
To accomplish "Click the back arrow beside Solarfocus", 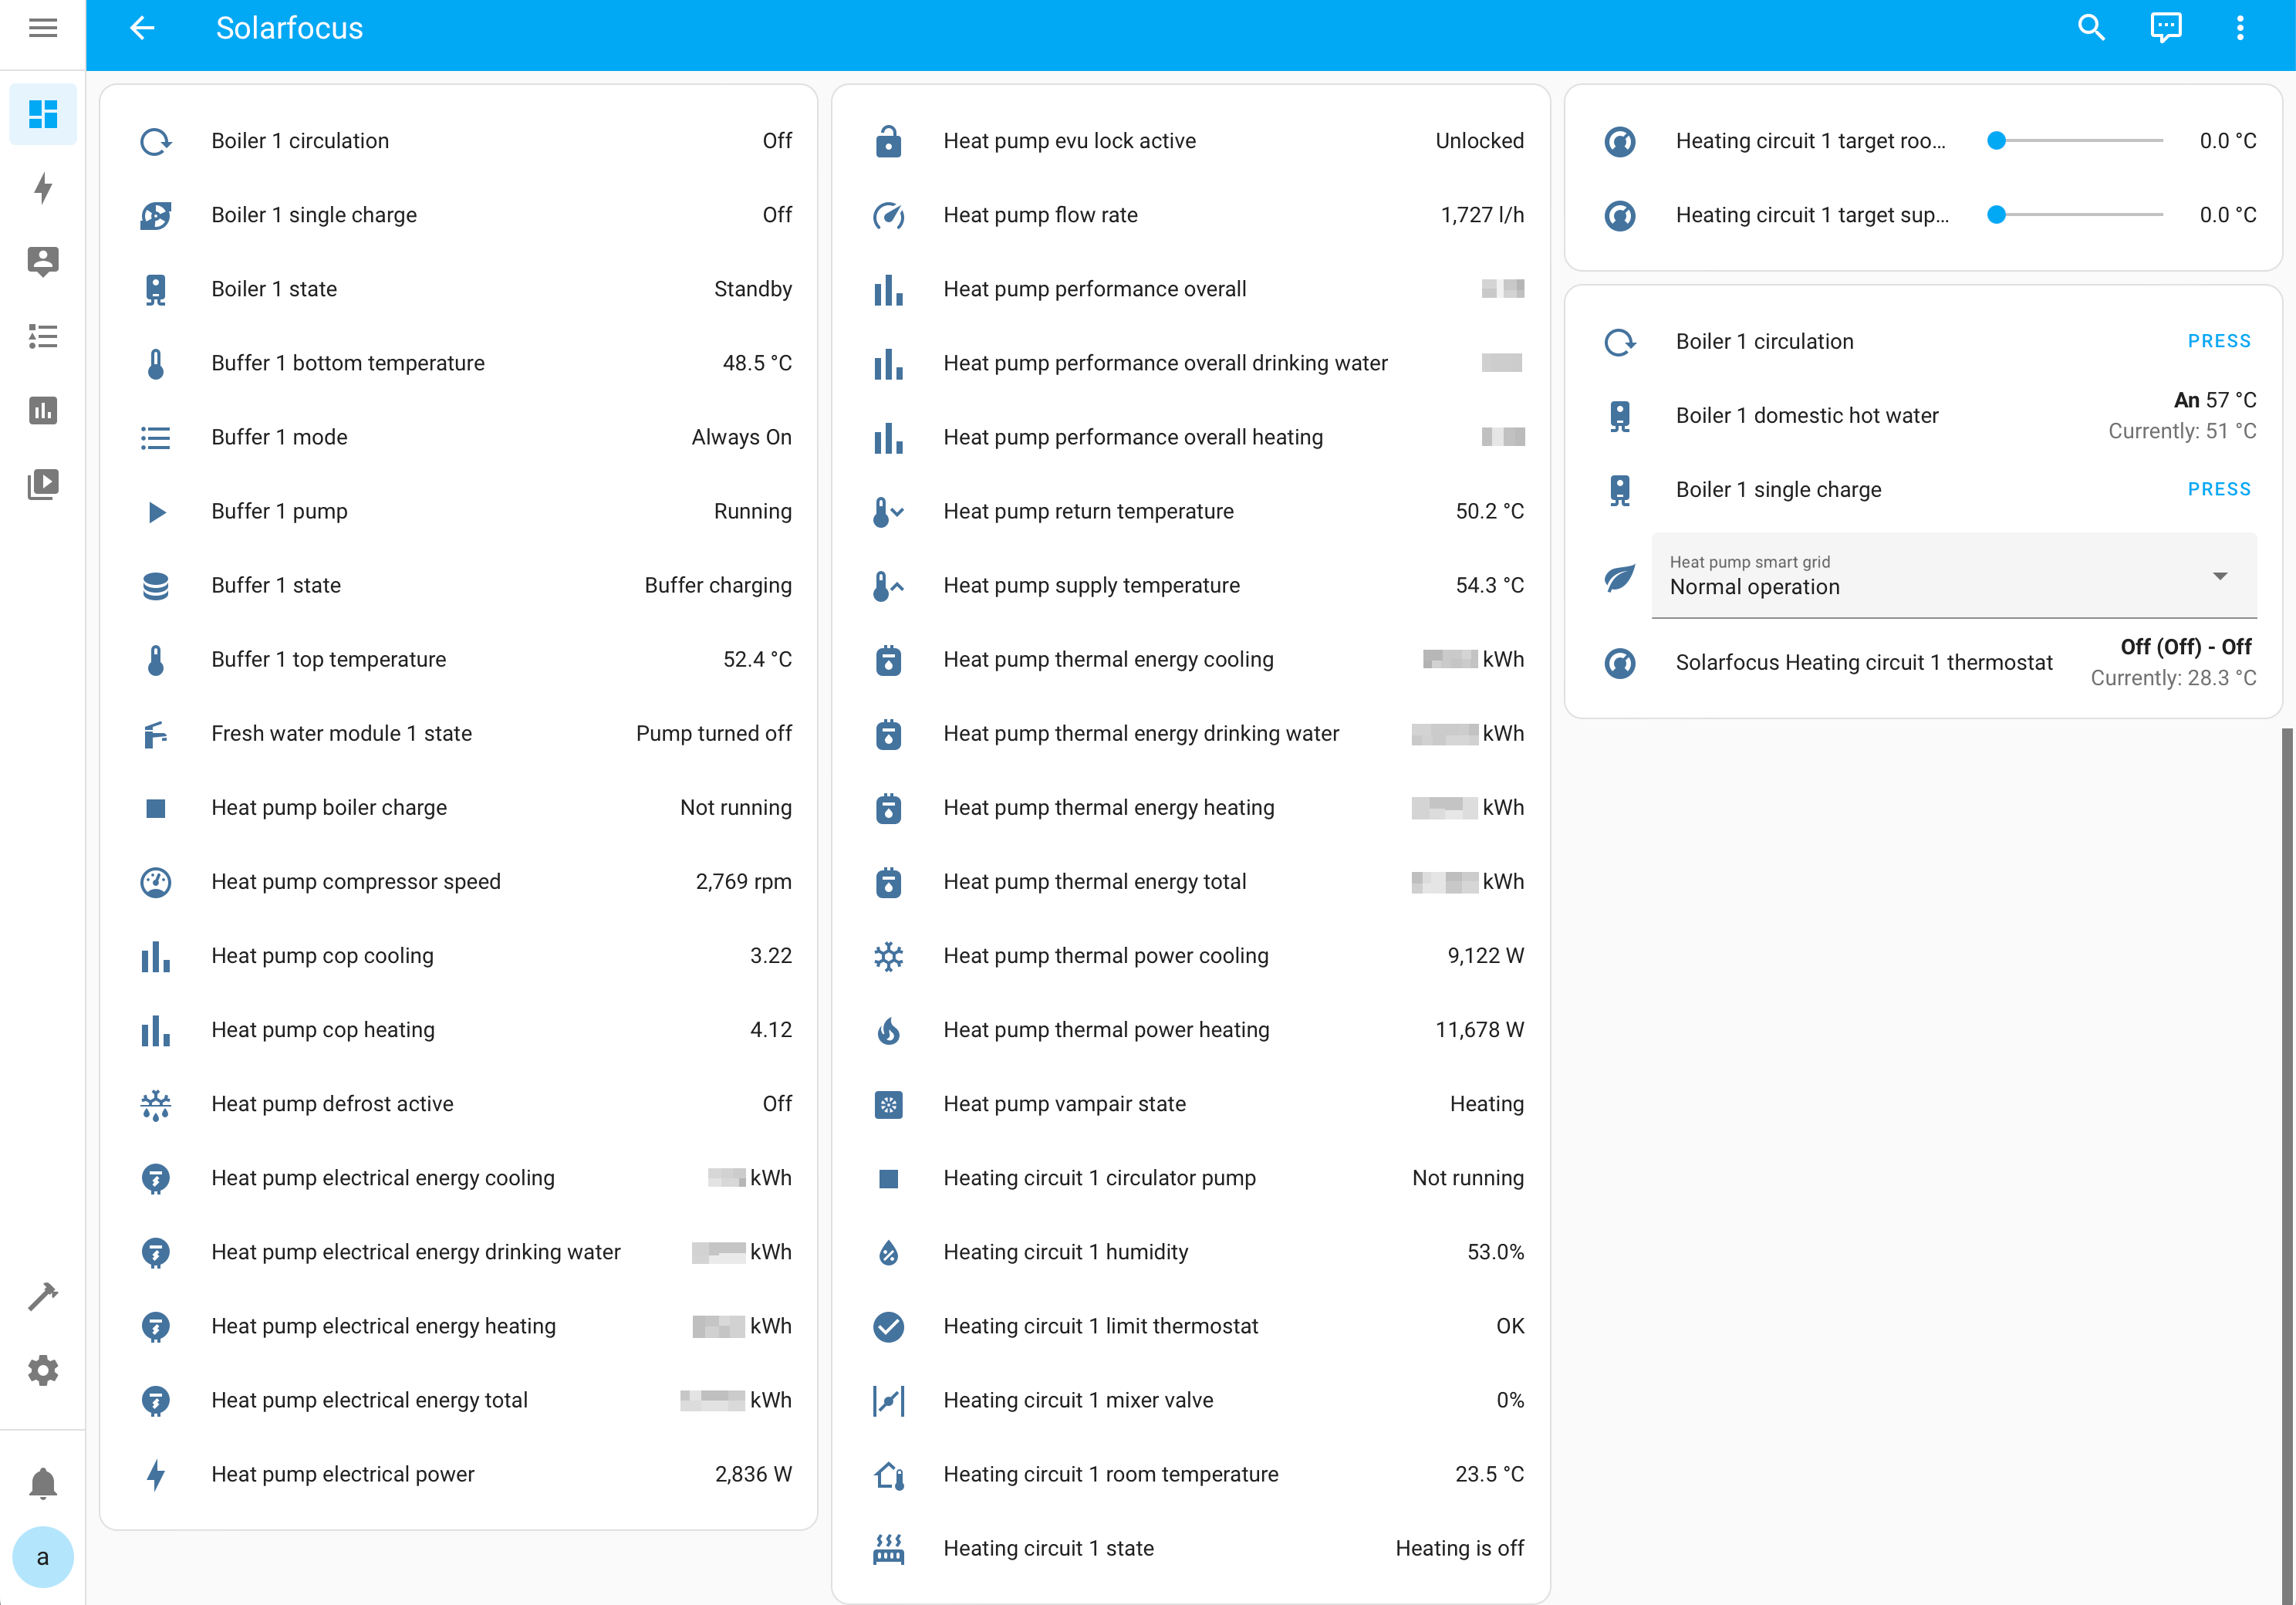I will [143, 28].
